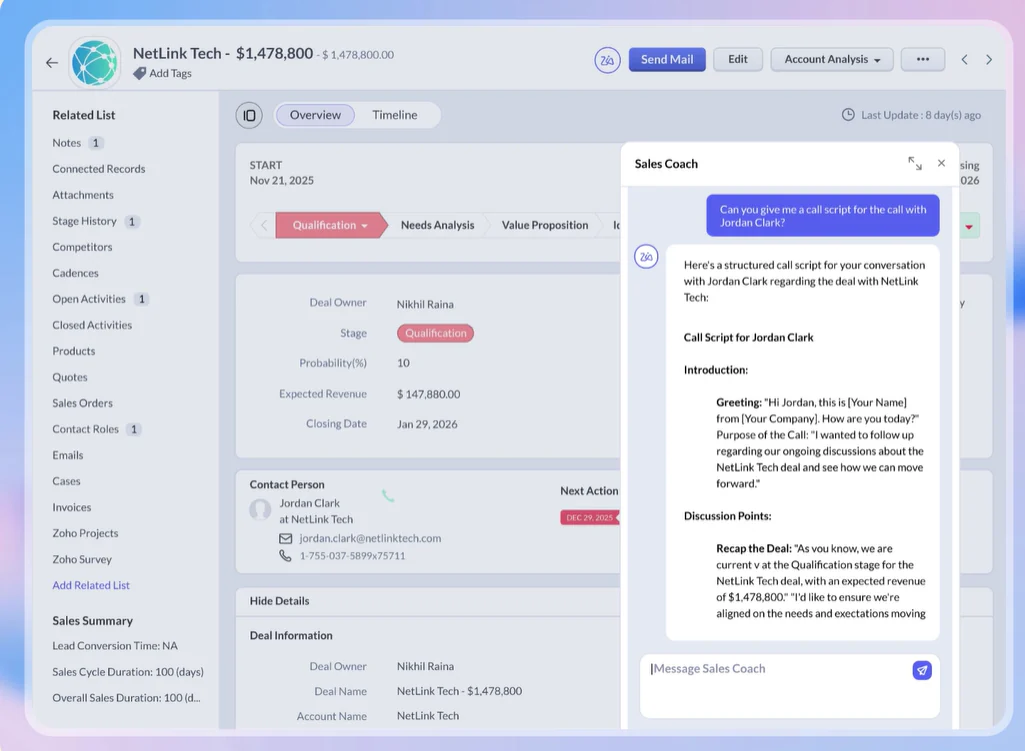Click the Add Tags tag icon

click(x=139, y=73)
